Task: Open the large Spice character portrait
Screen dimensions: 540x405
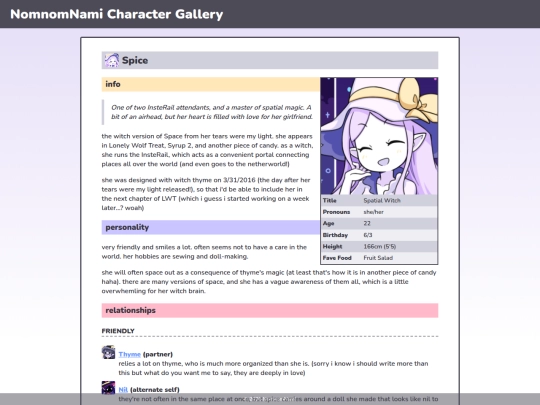Action: pyautogui.click(x=379, y=136)
